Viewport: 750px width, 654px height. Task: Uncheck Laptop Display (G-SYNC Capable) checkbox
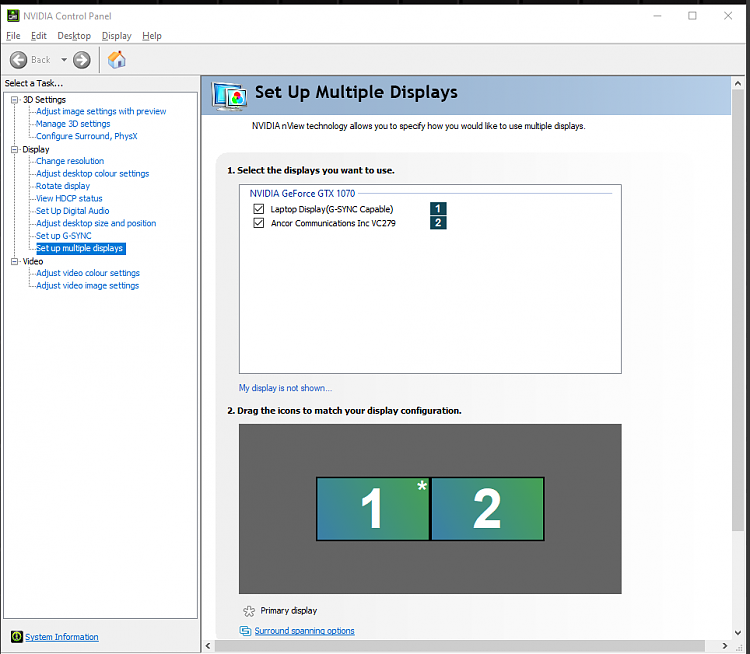pos(258,209)
